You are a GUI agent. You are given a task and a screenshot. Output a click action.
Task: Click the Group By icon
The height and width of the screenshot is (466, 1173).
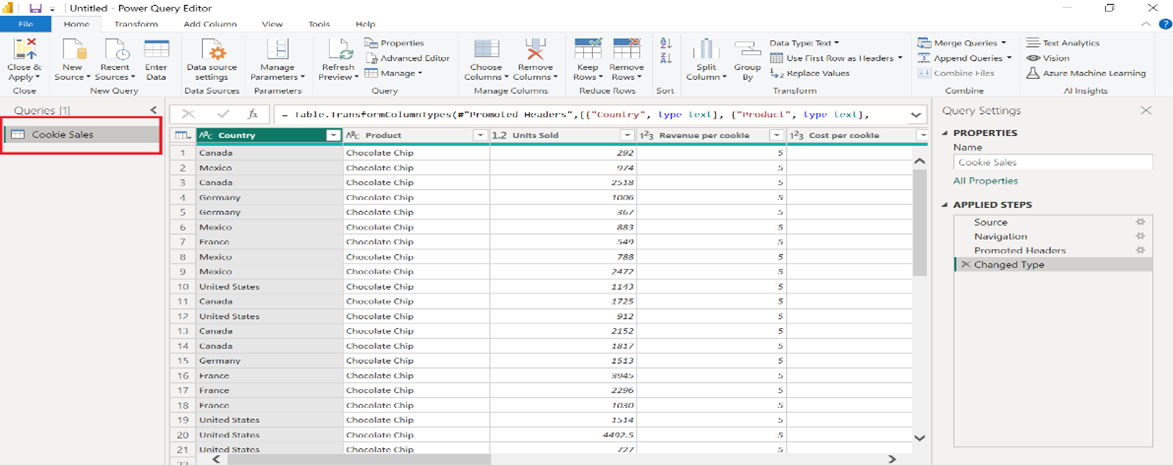click(747, 49)
